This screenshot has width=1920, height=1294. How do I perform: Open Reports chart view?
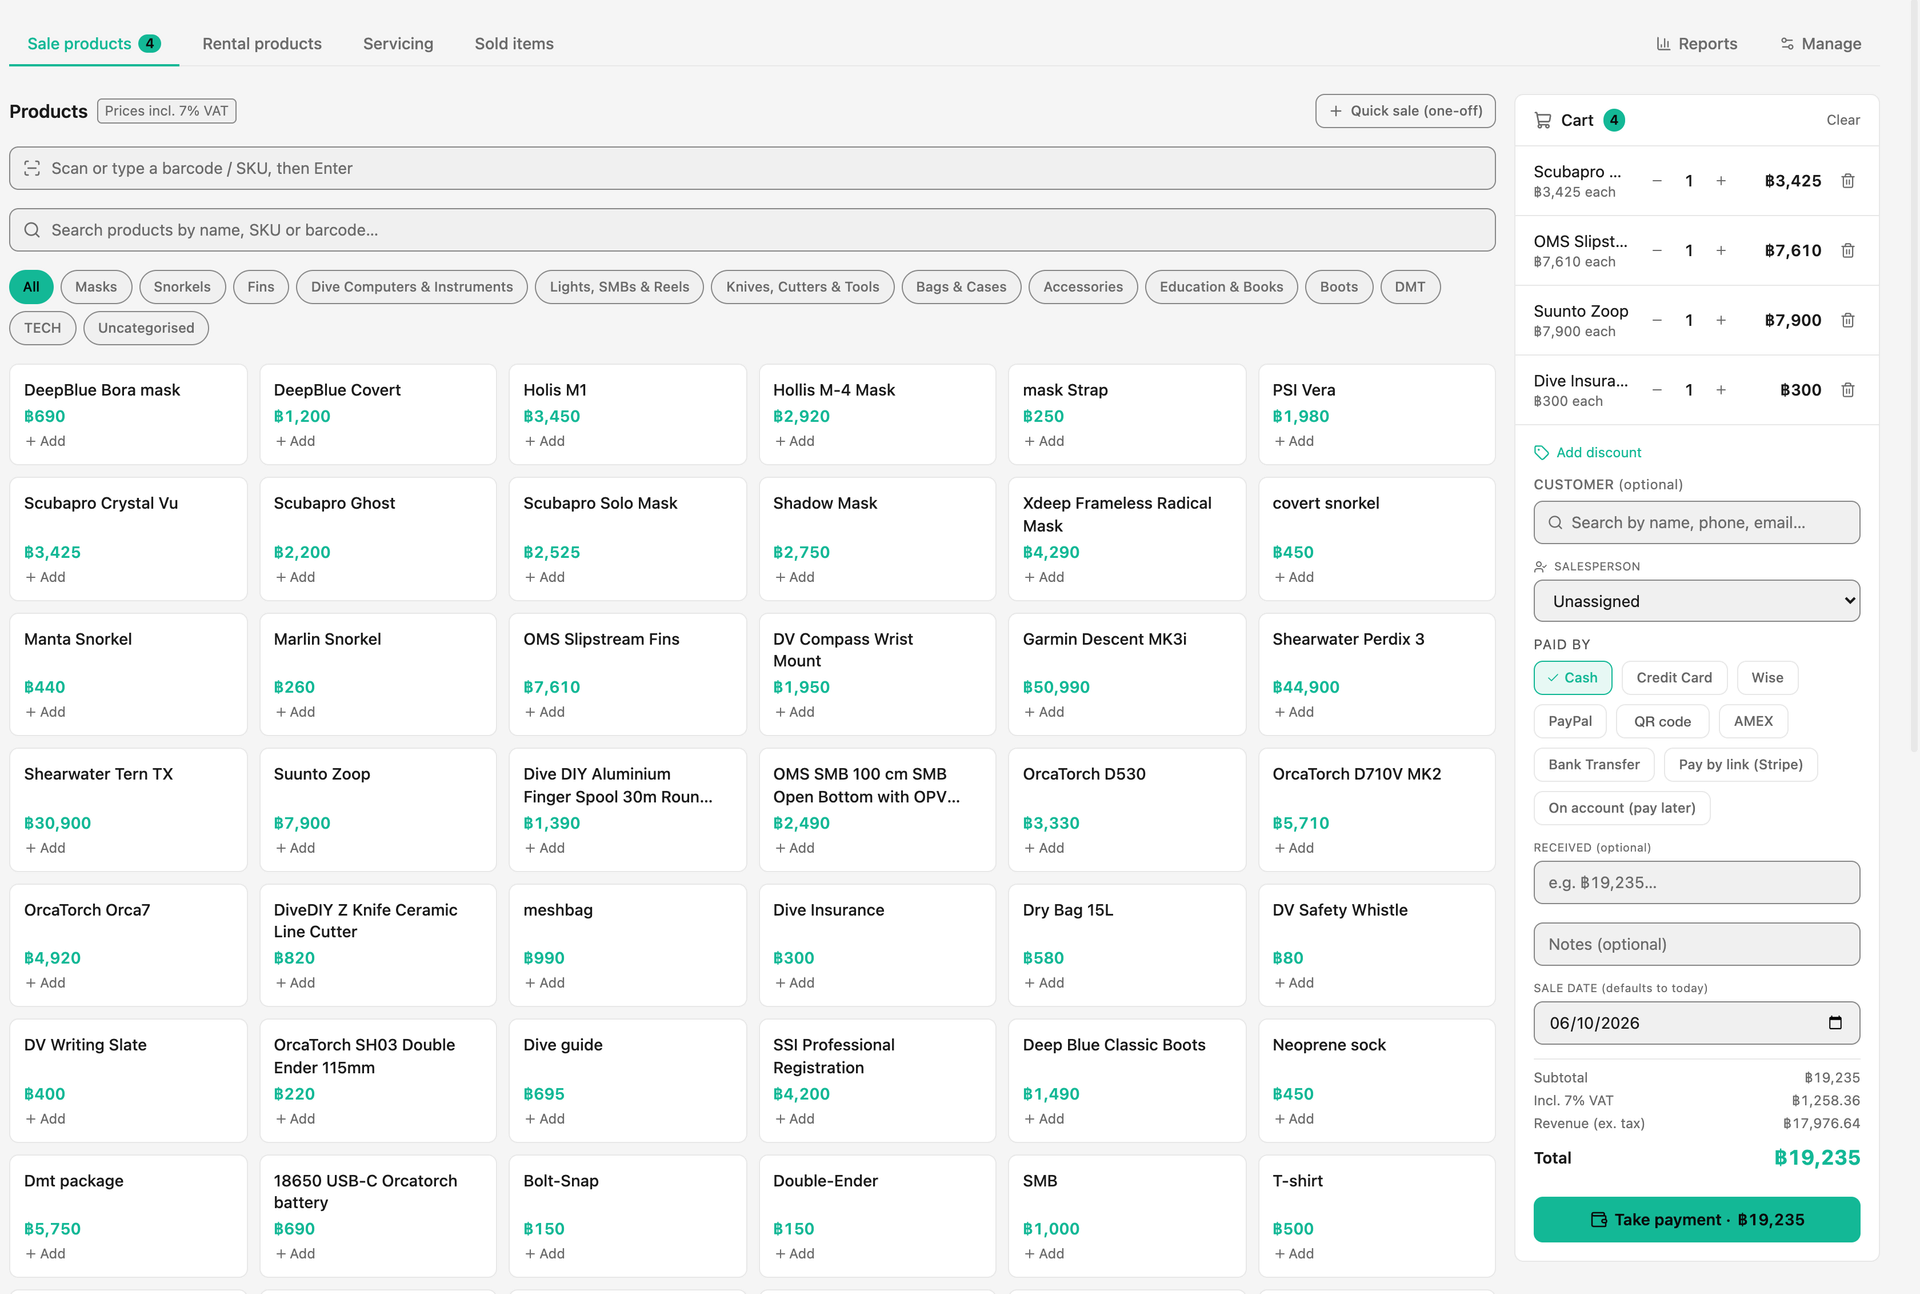coord(1697,44)
